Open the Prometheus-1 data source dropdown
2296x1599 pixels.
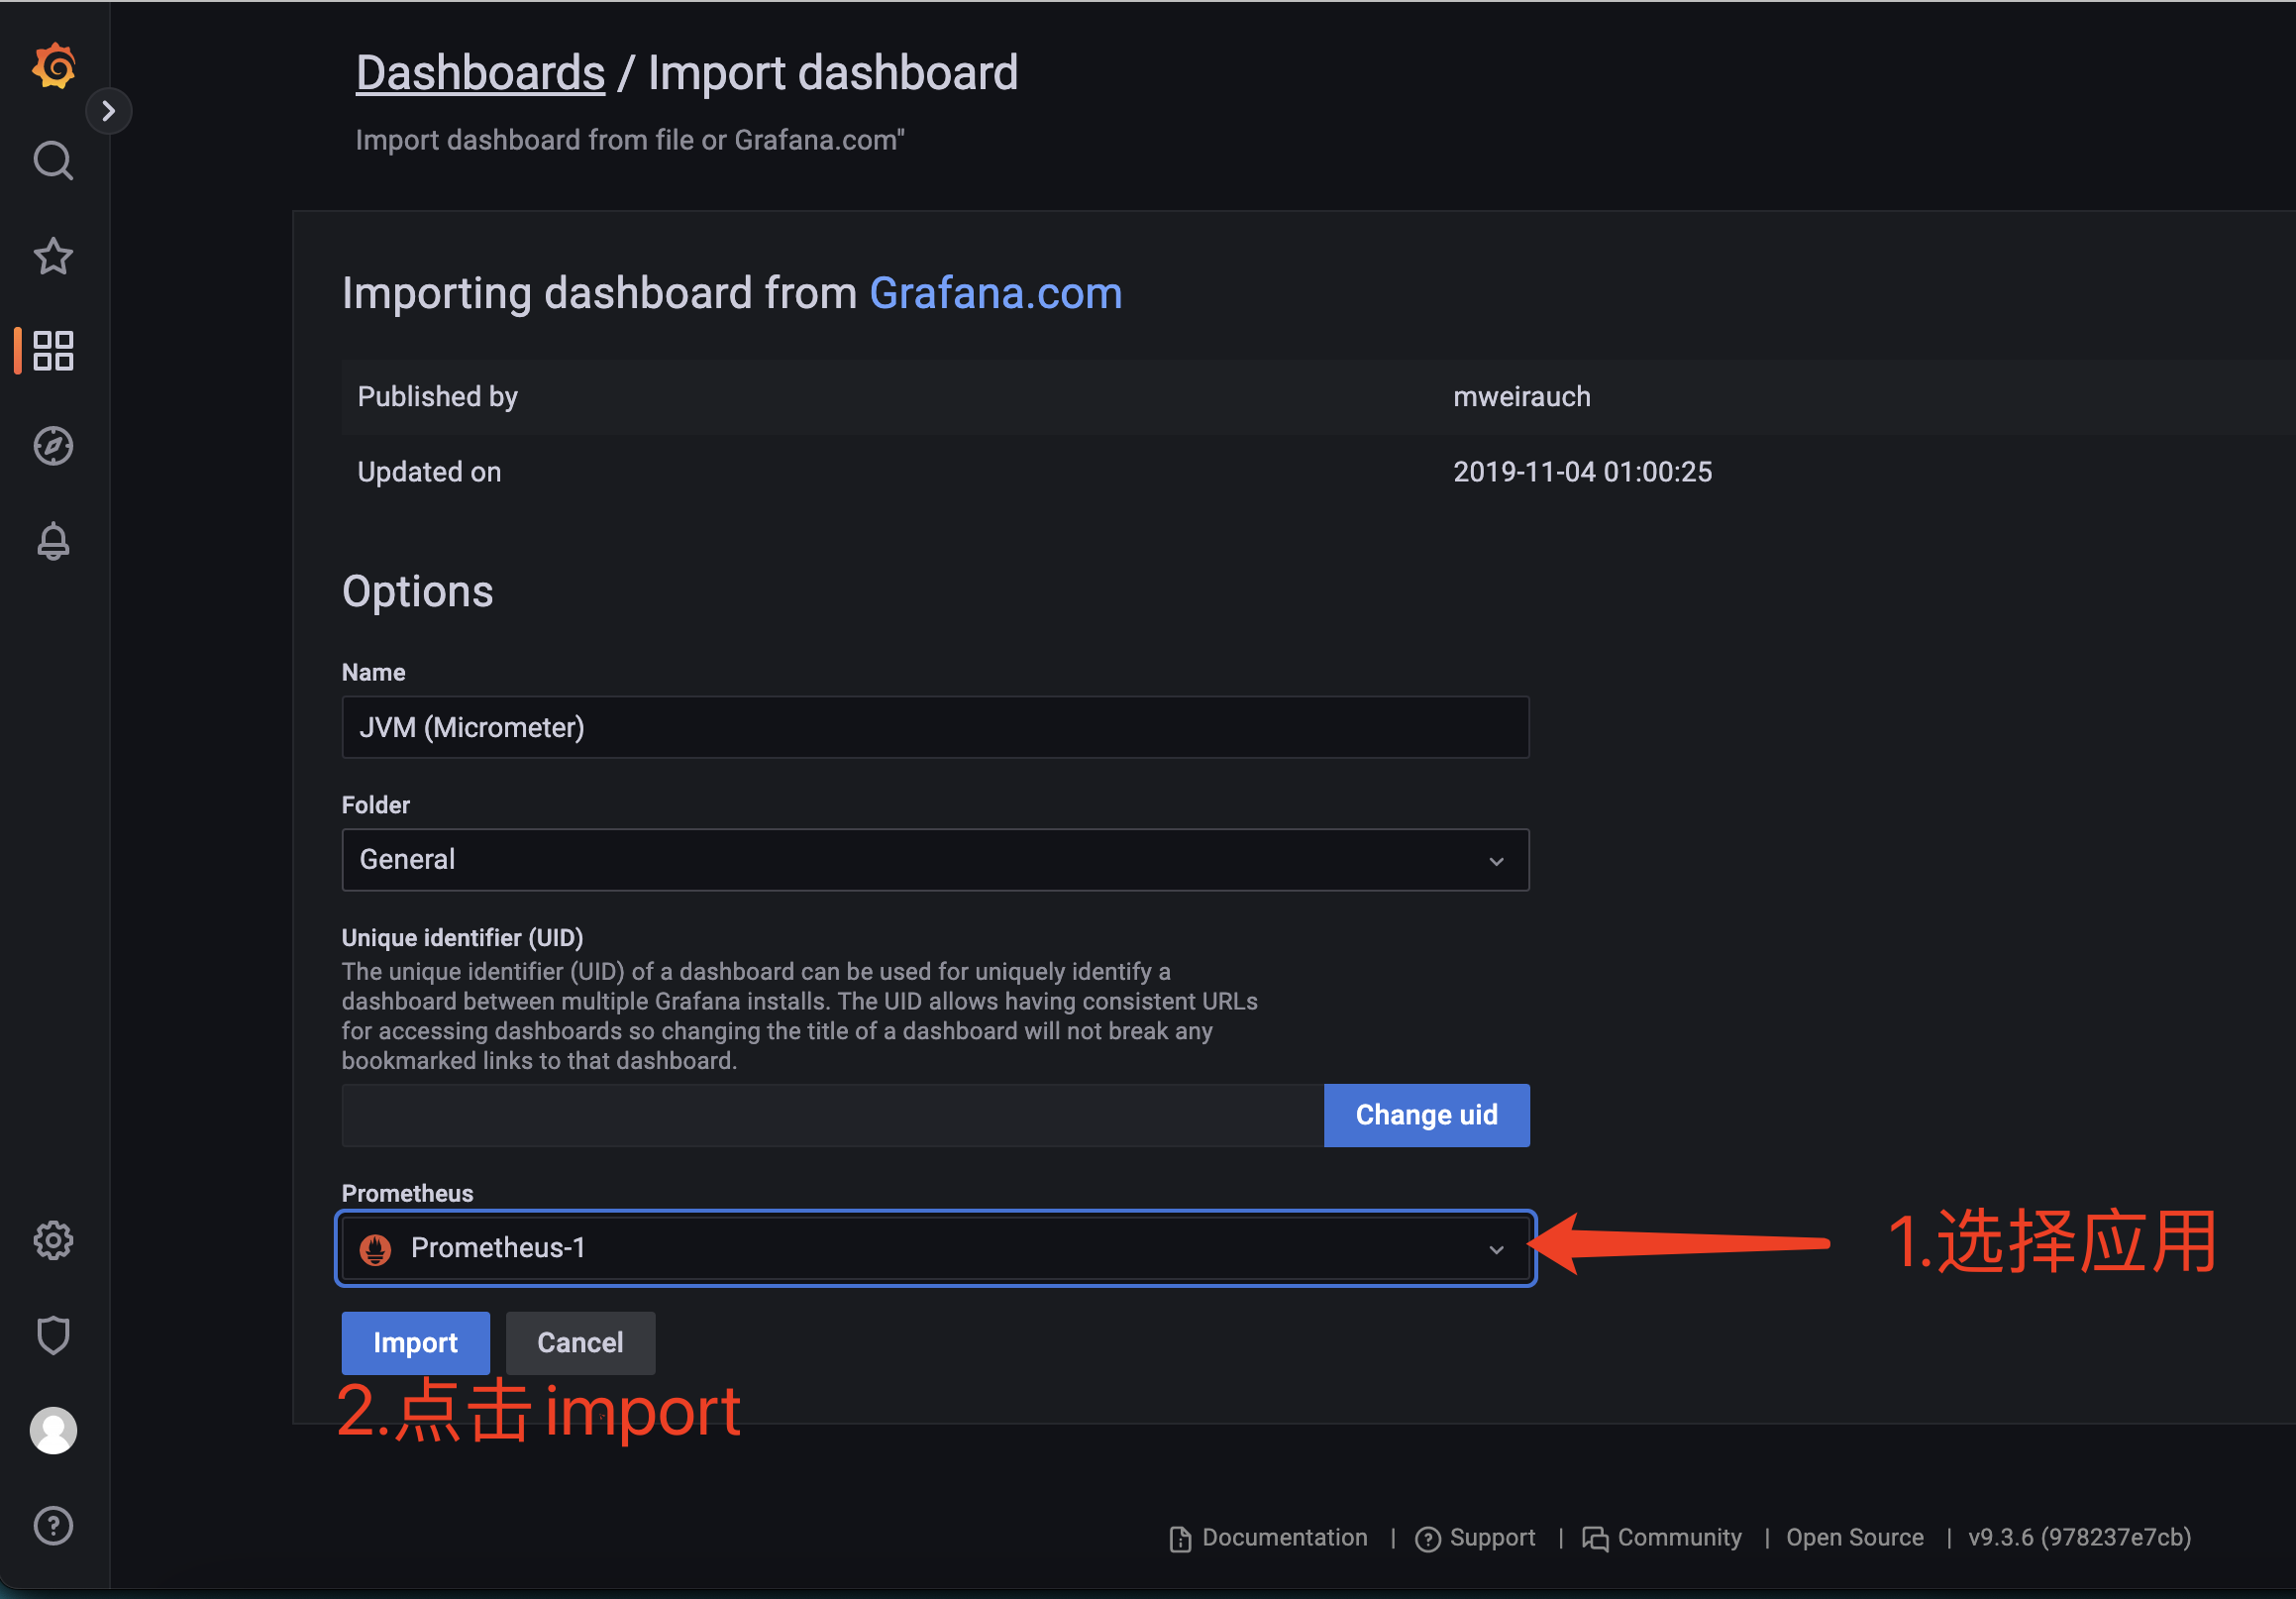click(936, 1248)
